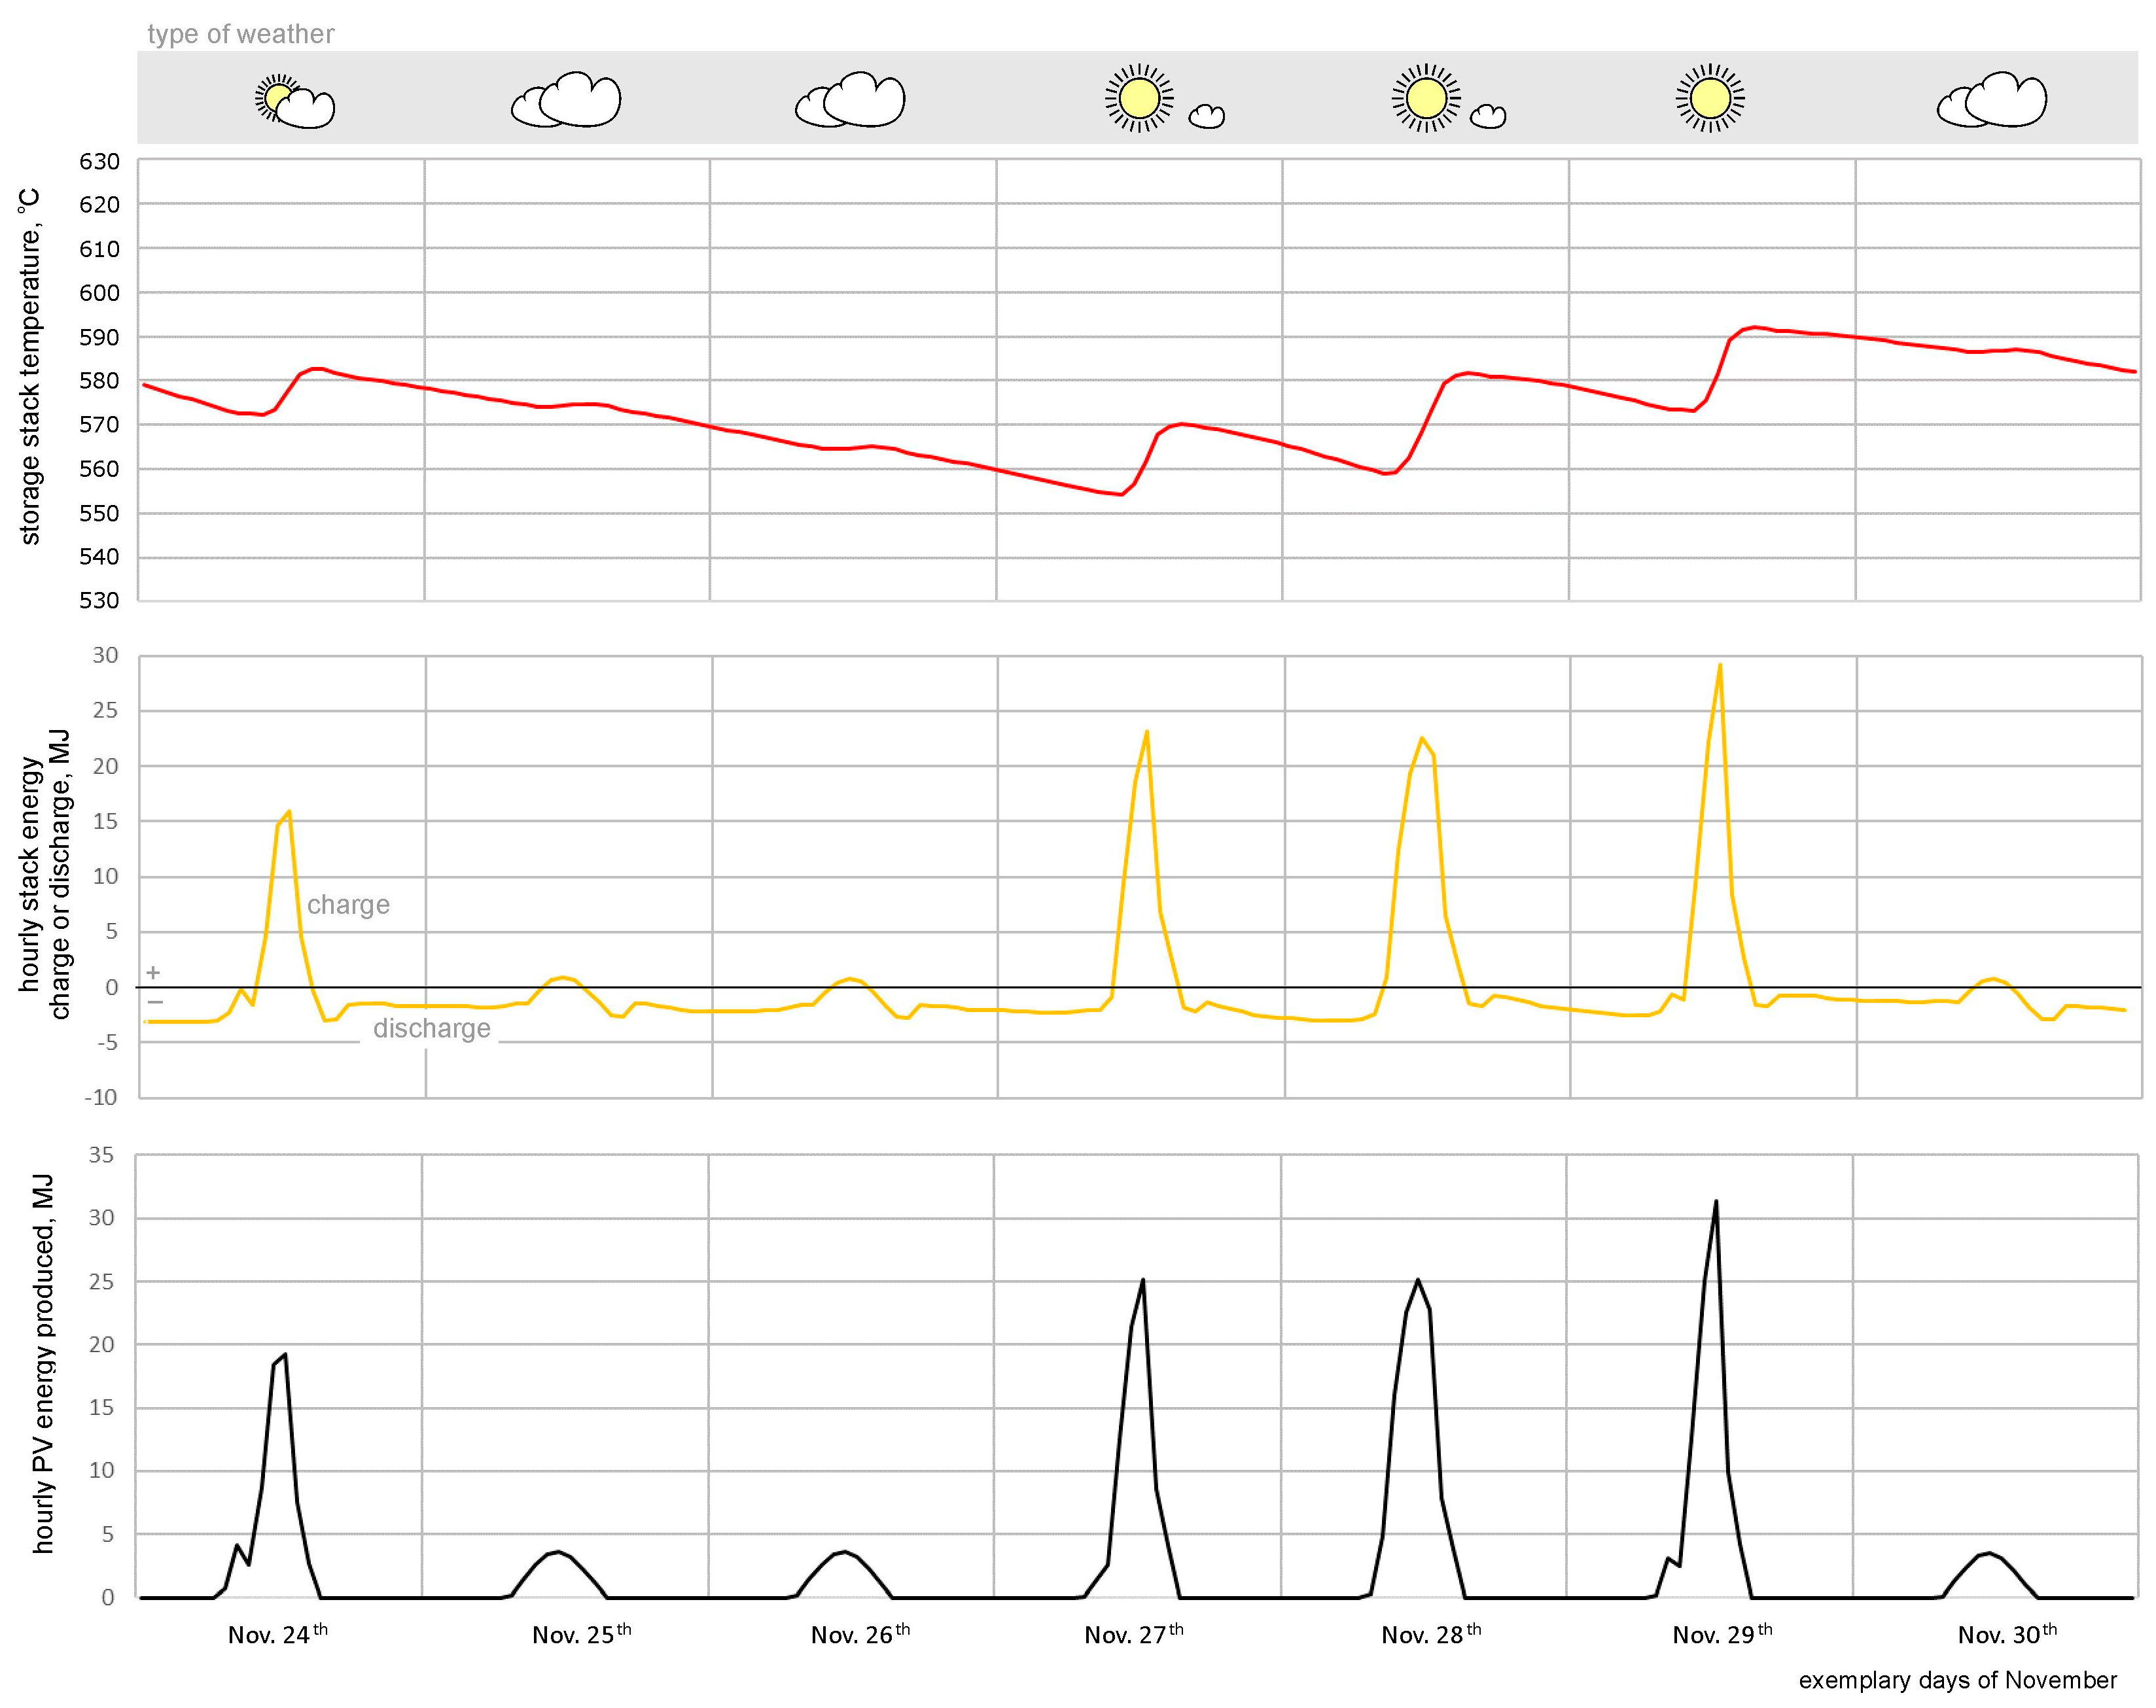Click the 530 tick on the temperature axis
2156x1708 pixels.
(99, 600)
